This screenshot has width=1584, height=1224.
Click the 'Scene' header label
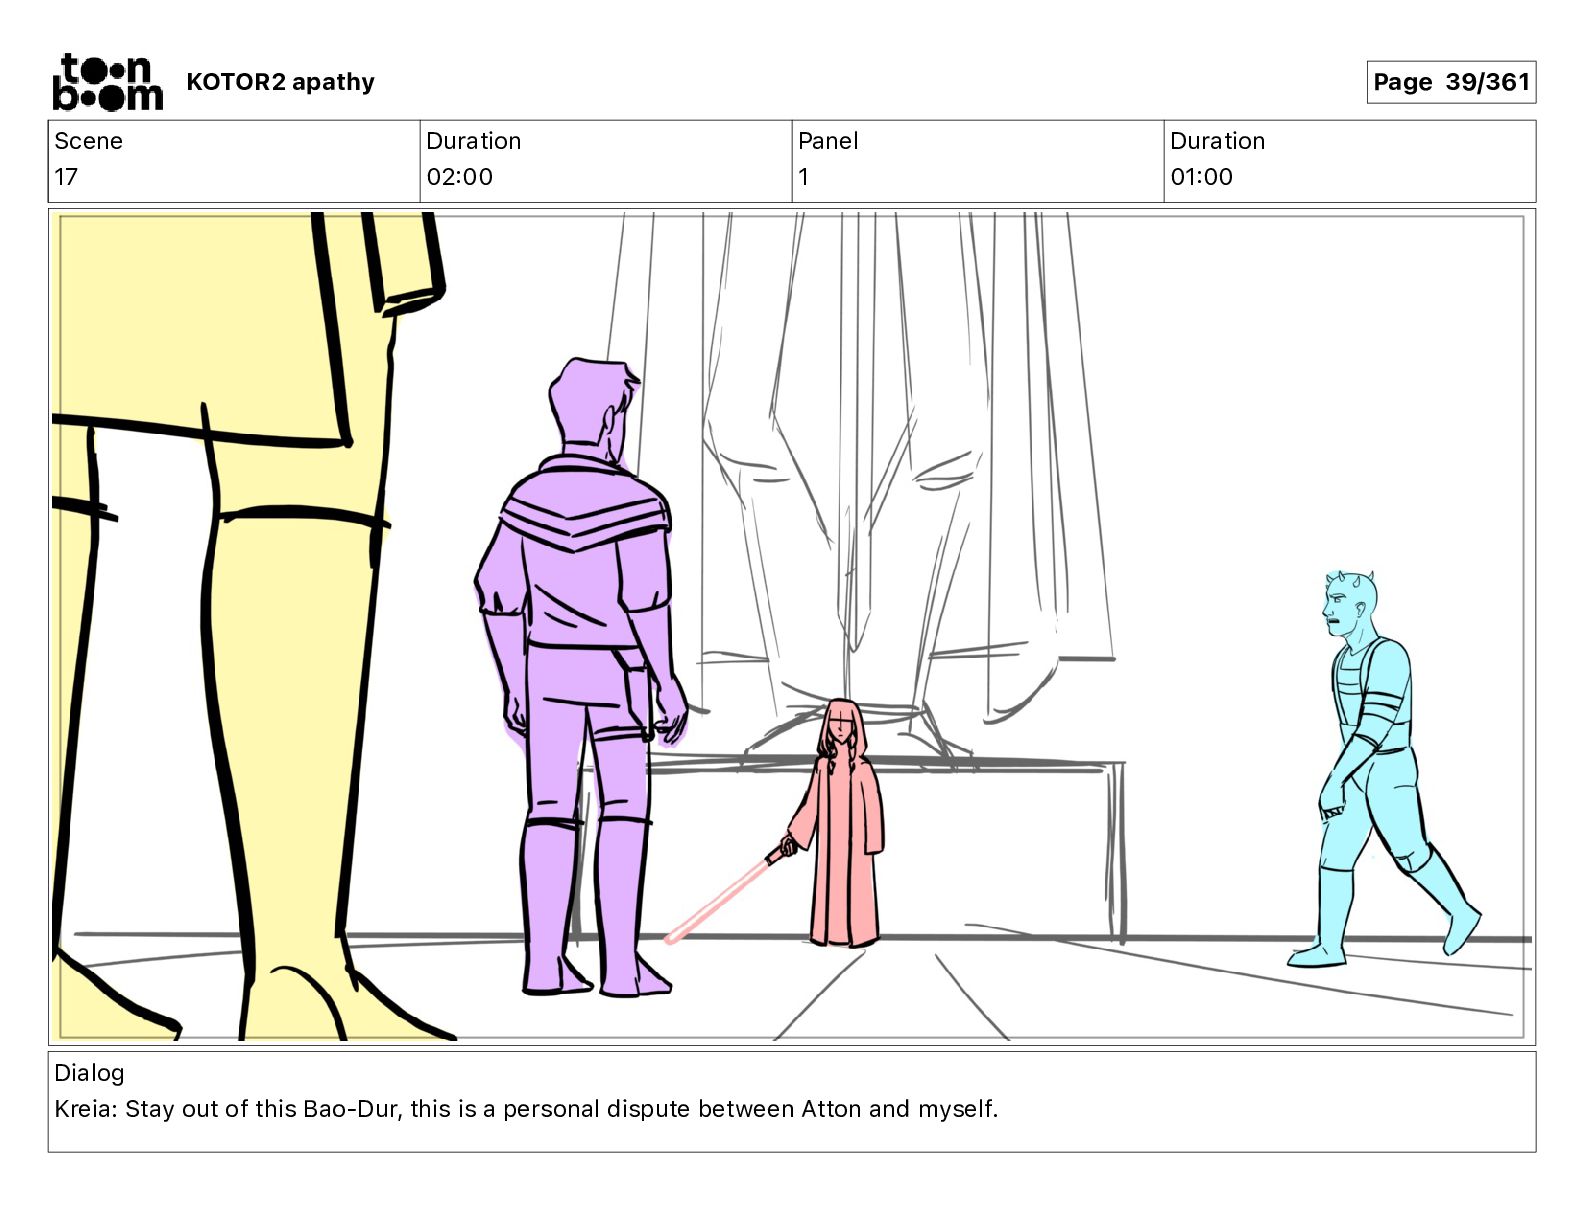[88, 141]
